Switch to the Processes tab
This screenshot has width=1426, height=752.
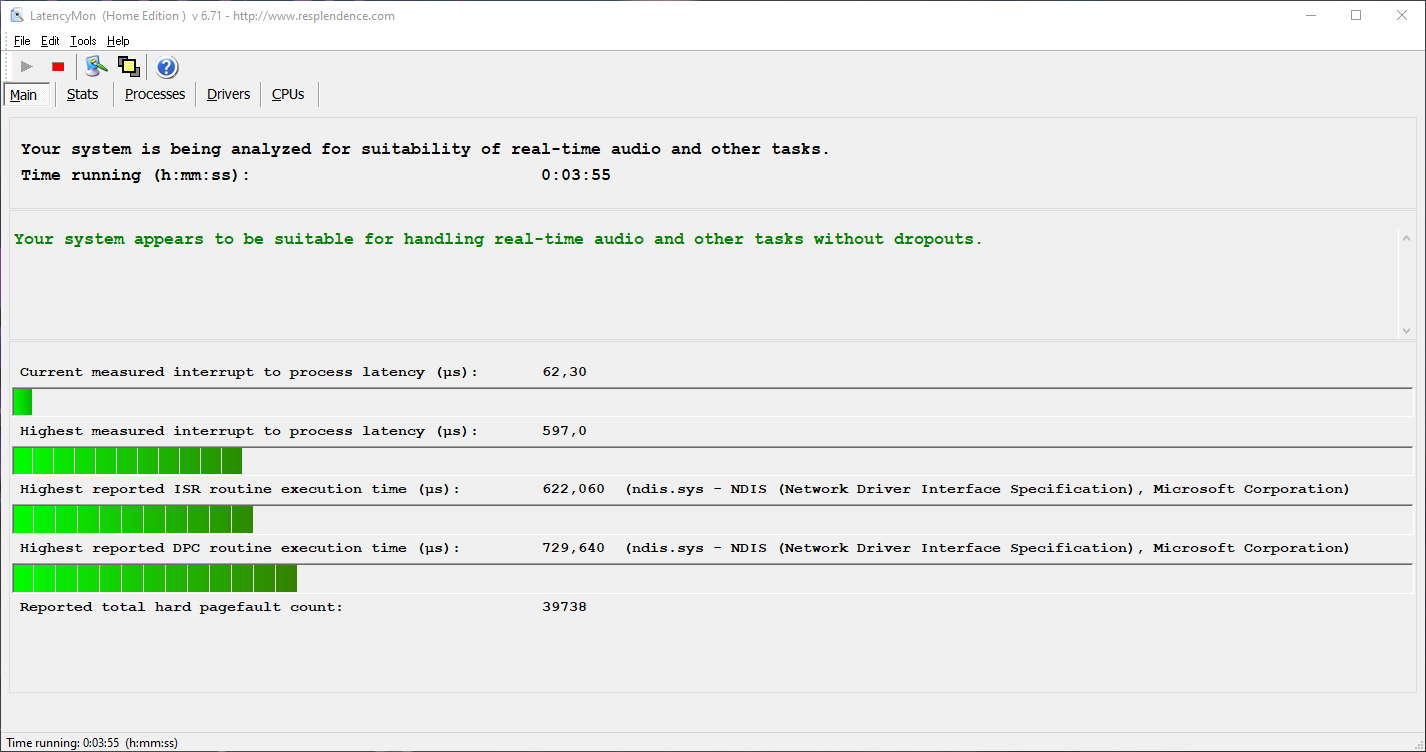[x=155, y=94]
